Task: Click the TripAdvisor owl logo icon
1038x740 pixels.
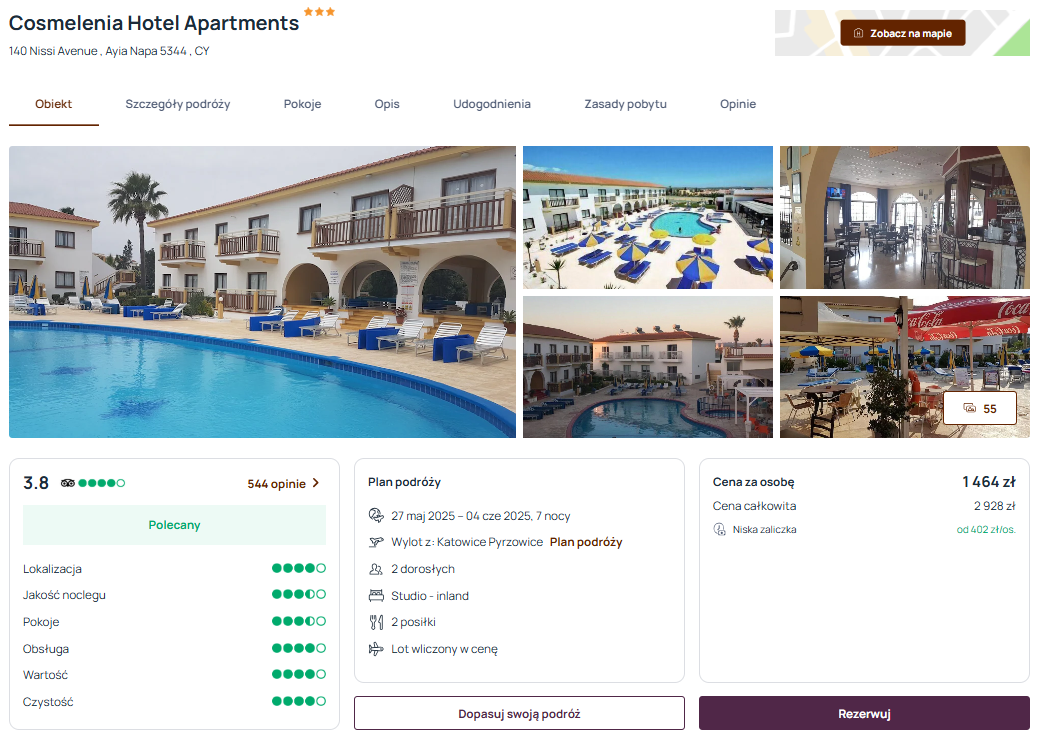Action: coord(68,483)
